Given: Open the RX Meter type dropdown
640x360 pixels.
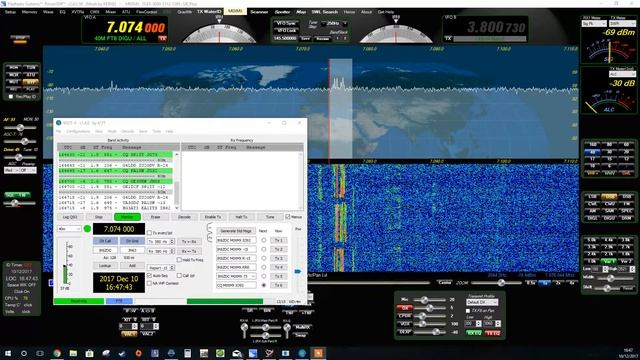Looking at the screenshot, I should 594,24.
